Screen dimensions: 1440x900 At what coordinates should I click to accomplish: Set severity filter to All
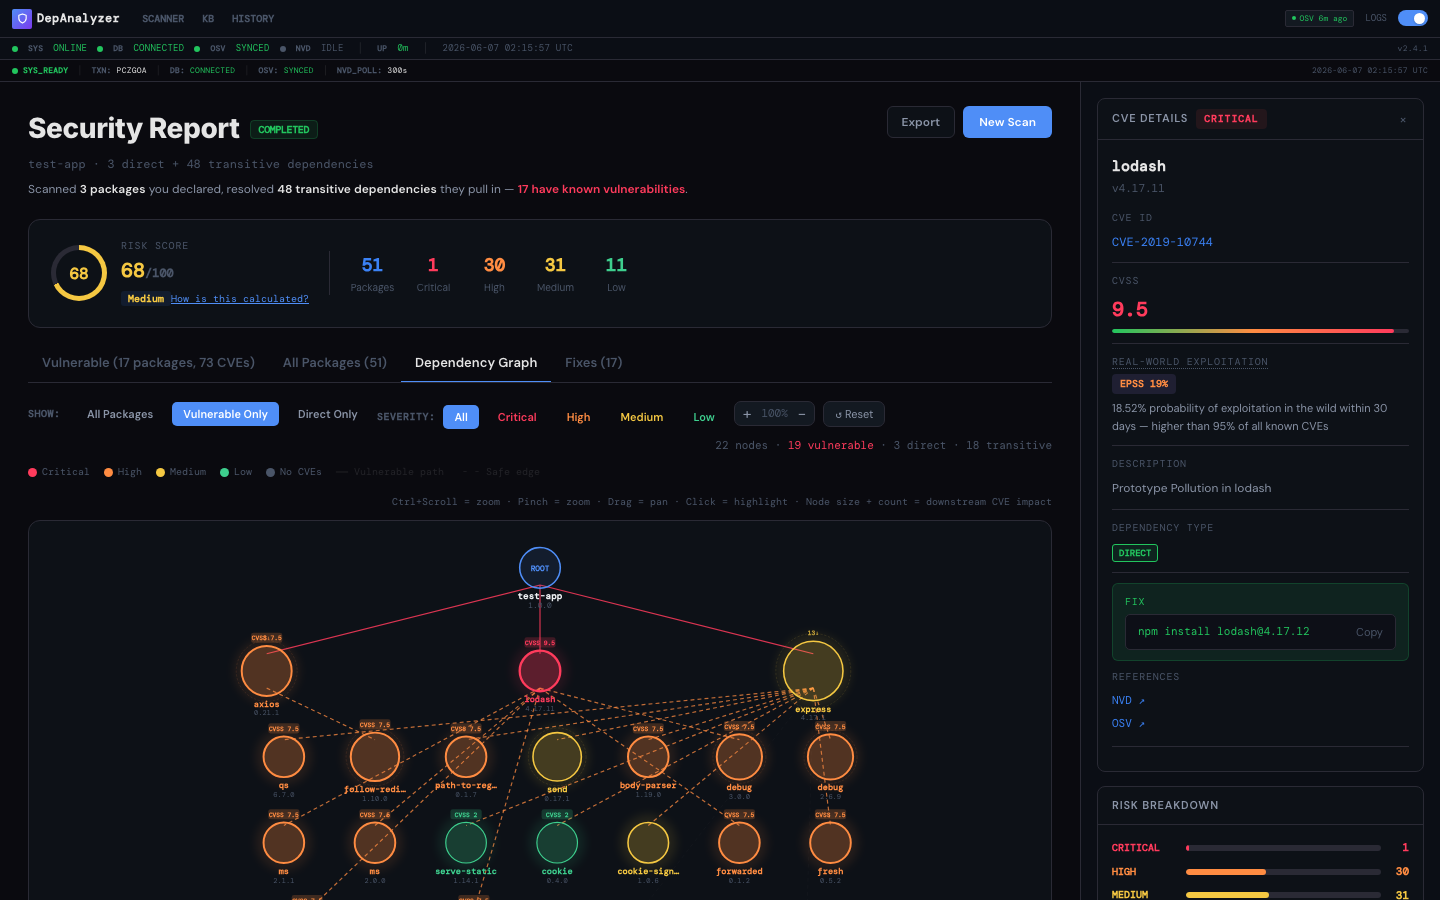(x=461, y=417)
